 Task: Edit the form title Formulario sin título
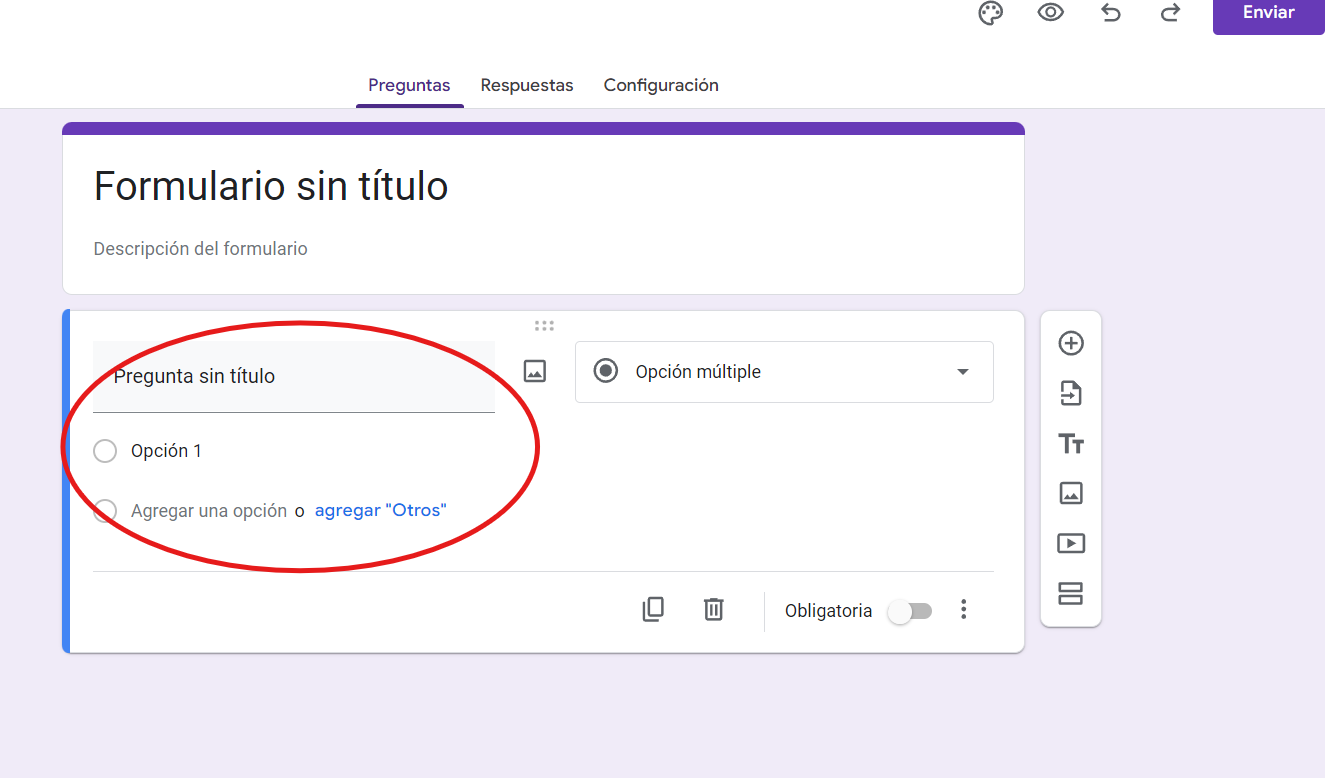point(271,186)
